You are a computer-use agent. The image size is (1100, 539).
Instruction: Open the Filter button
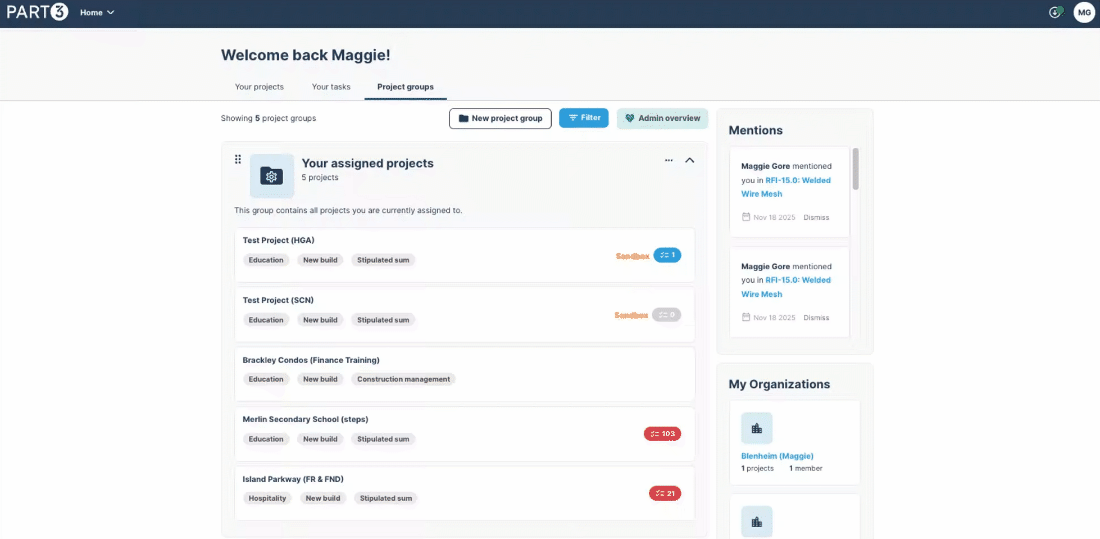[584, 118]
